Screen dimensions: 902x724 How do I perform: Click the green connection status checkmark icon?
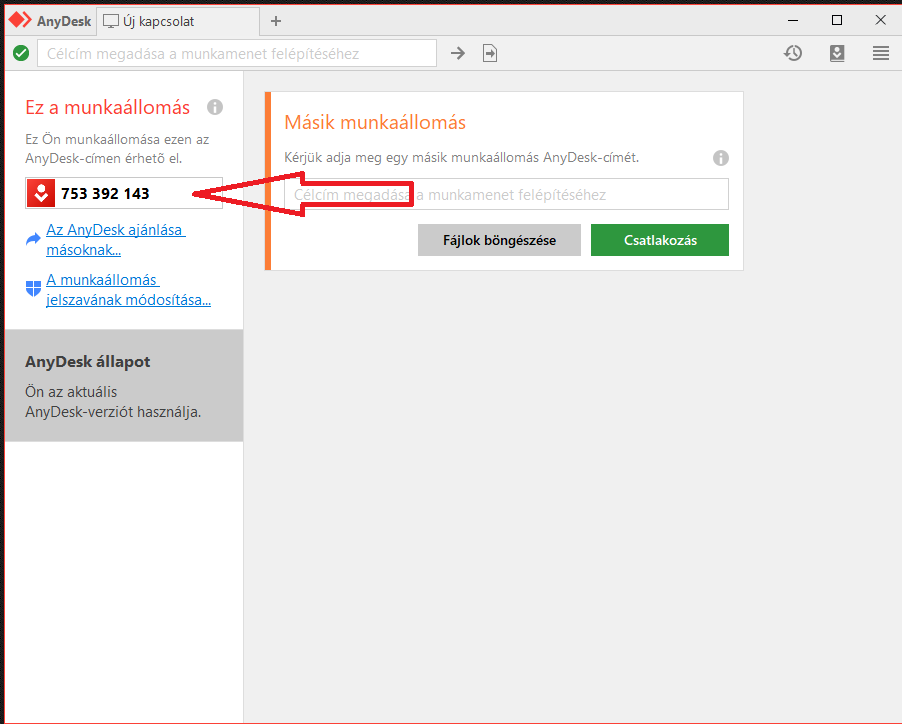click(x=21, y=53)
